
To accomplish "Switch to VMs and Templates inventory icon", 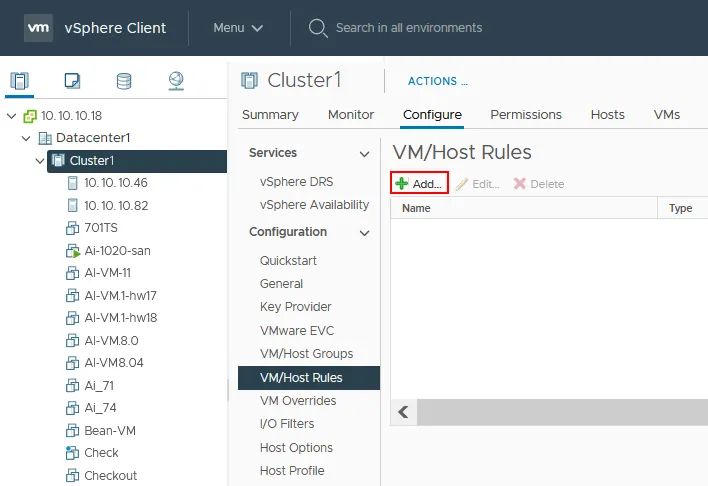I will 72,80.
